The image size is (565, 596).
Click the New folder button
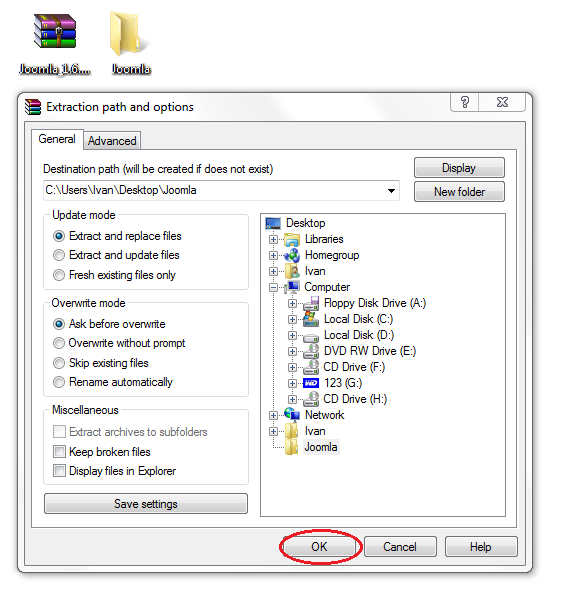459,192
